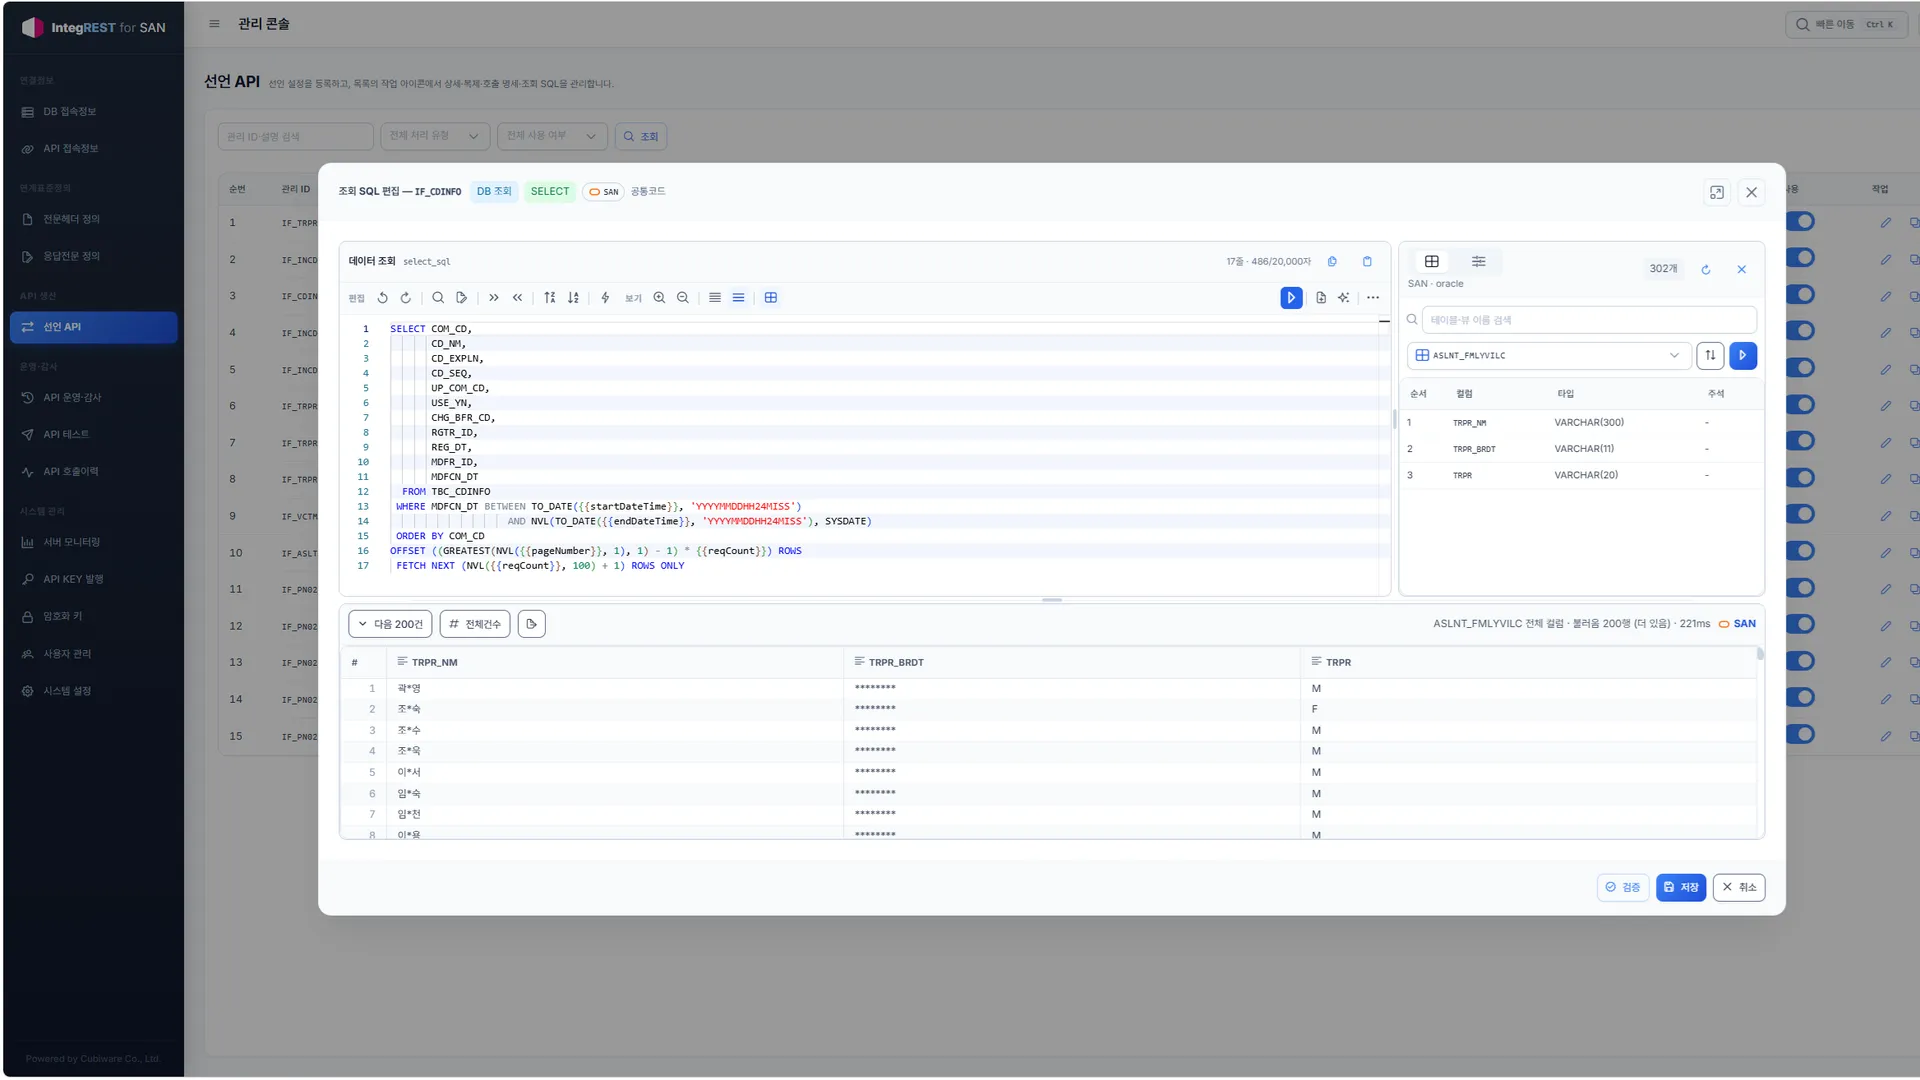Toggle the usage switch for background row 7
Screen dimensions: 1920x1080
(x=1800, y=441)
